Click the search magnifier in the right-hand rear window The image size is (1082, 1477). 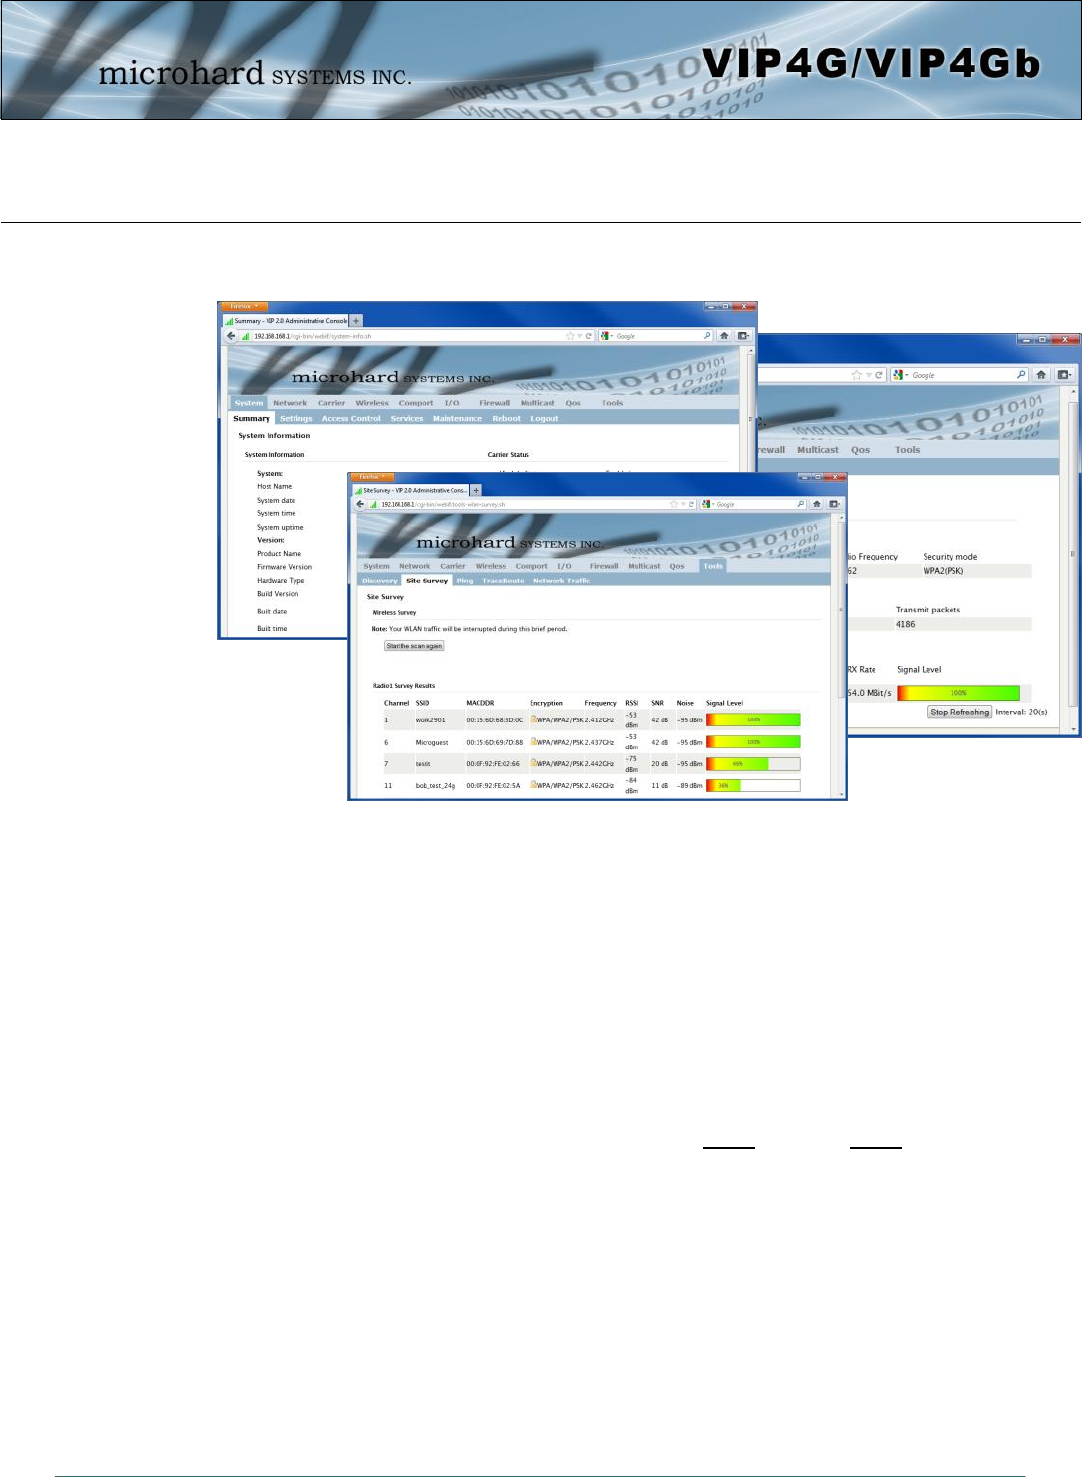[1021, 374]
